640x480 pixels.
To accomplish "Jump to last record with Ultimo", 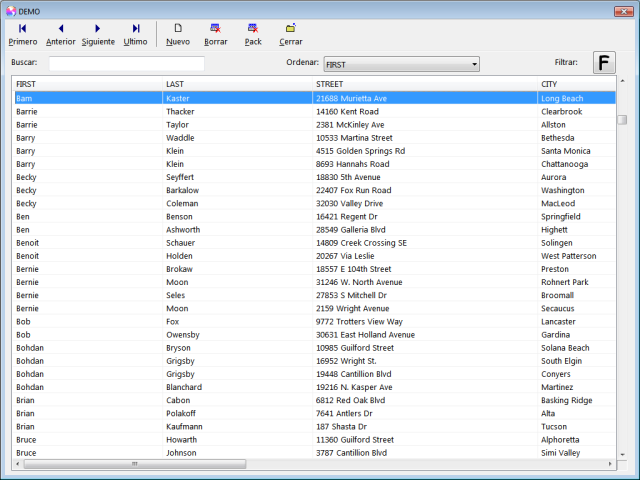I will [135, 34].
